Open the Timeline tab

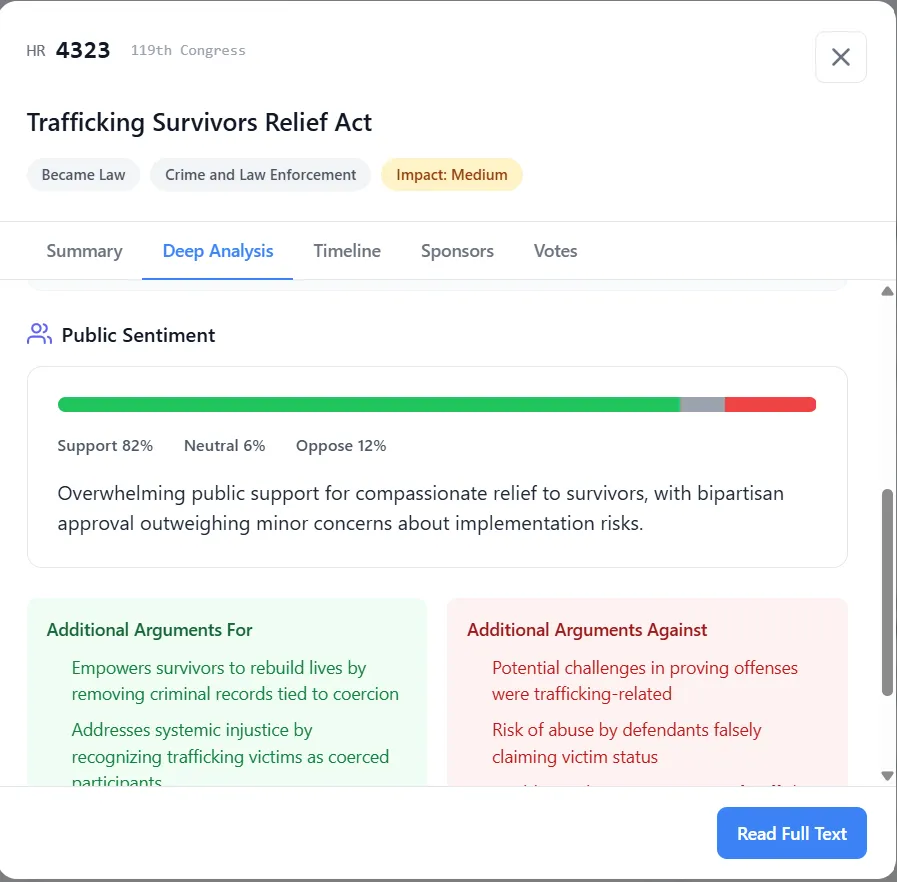pos(347,251)
